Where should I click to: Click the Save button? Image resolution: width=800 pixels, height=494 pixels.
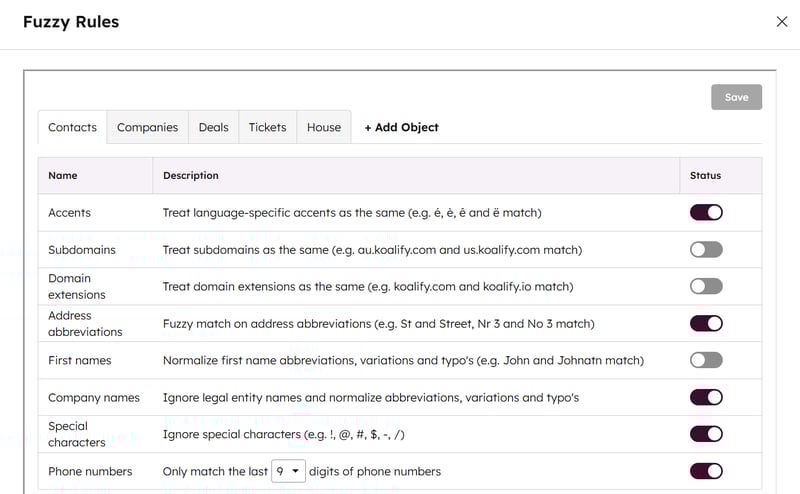click(x=736, y=97)
